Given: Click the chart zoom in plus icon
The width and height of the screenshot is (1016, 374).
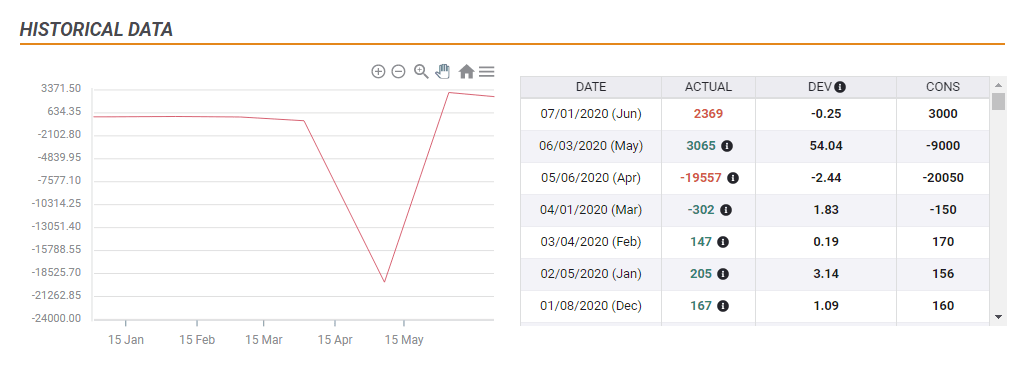Looking at the screenshot, I should pyautogui.click(x=378, y=71).
